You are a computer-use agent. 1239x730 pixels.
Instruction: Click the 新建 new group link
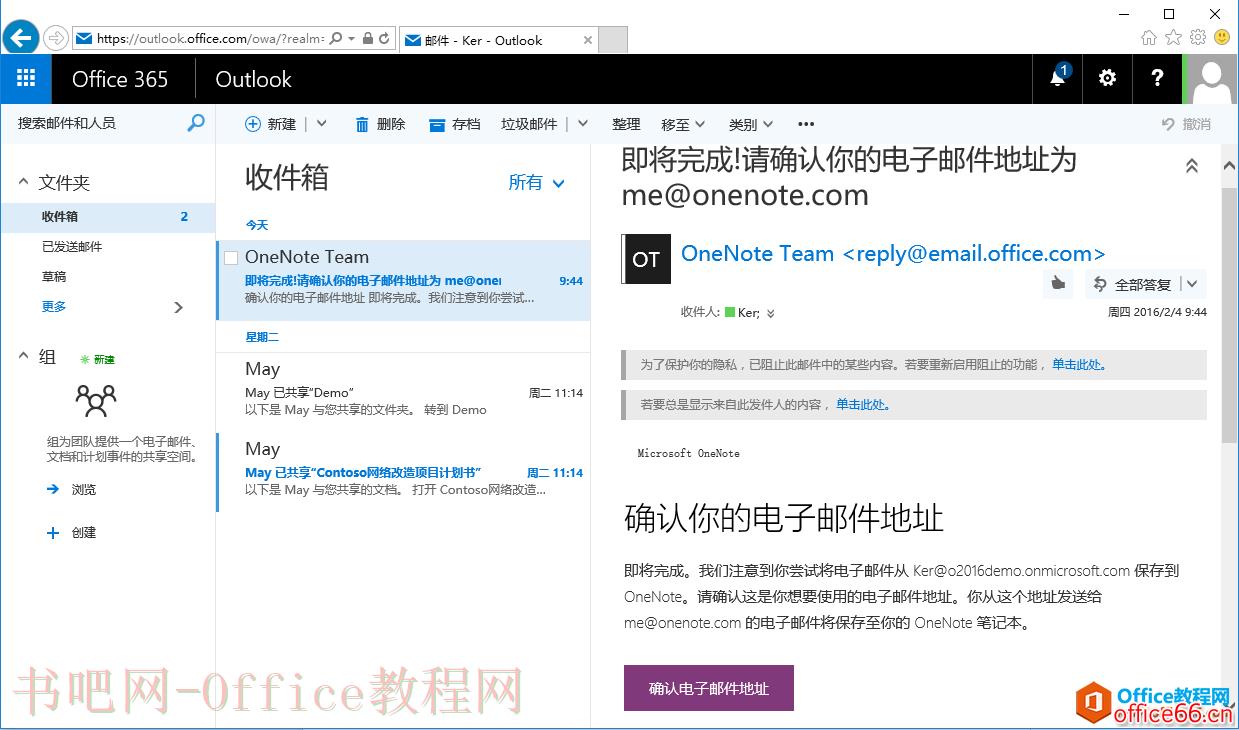pos(98,359)
